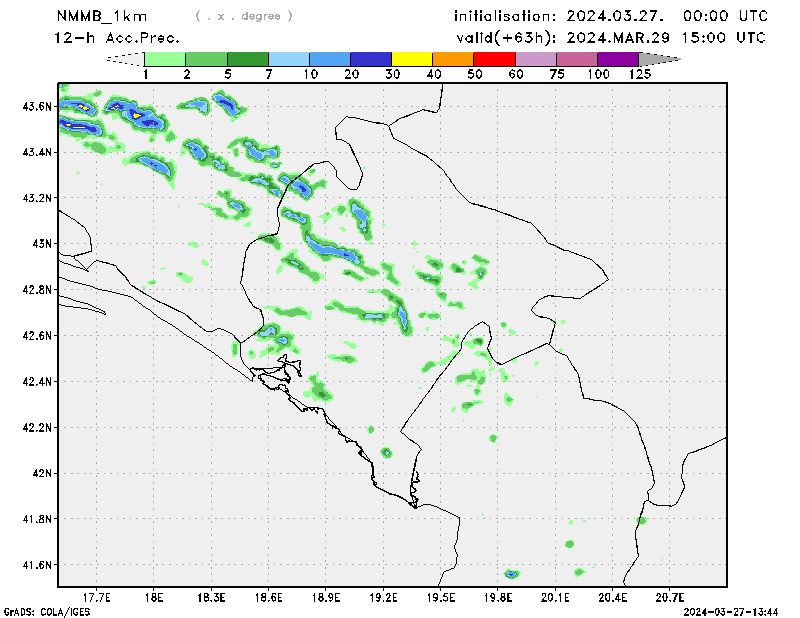Image resolution: width=800 pixels, height=618 pixels.
Task: Click the 42.8N latitude label
Action: click(x=37, y=289)
